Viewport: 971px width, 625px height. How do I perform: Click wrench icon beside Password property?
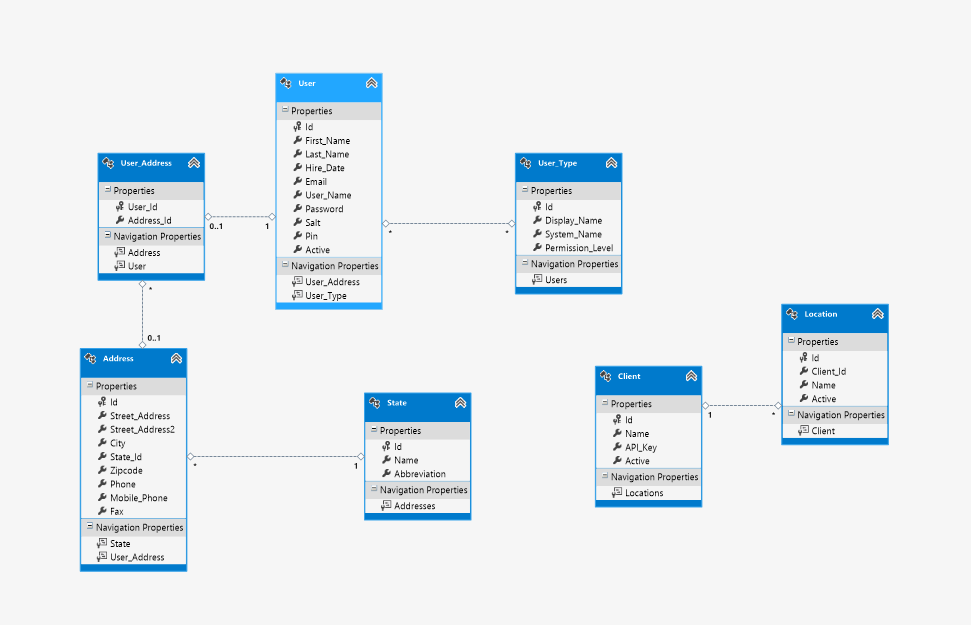click(297, 208)
